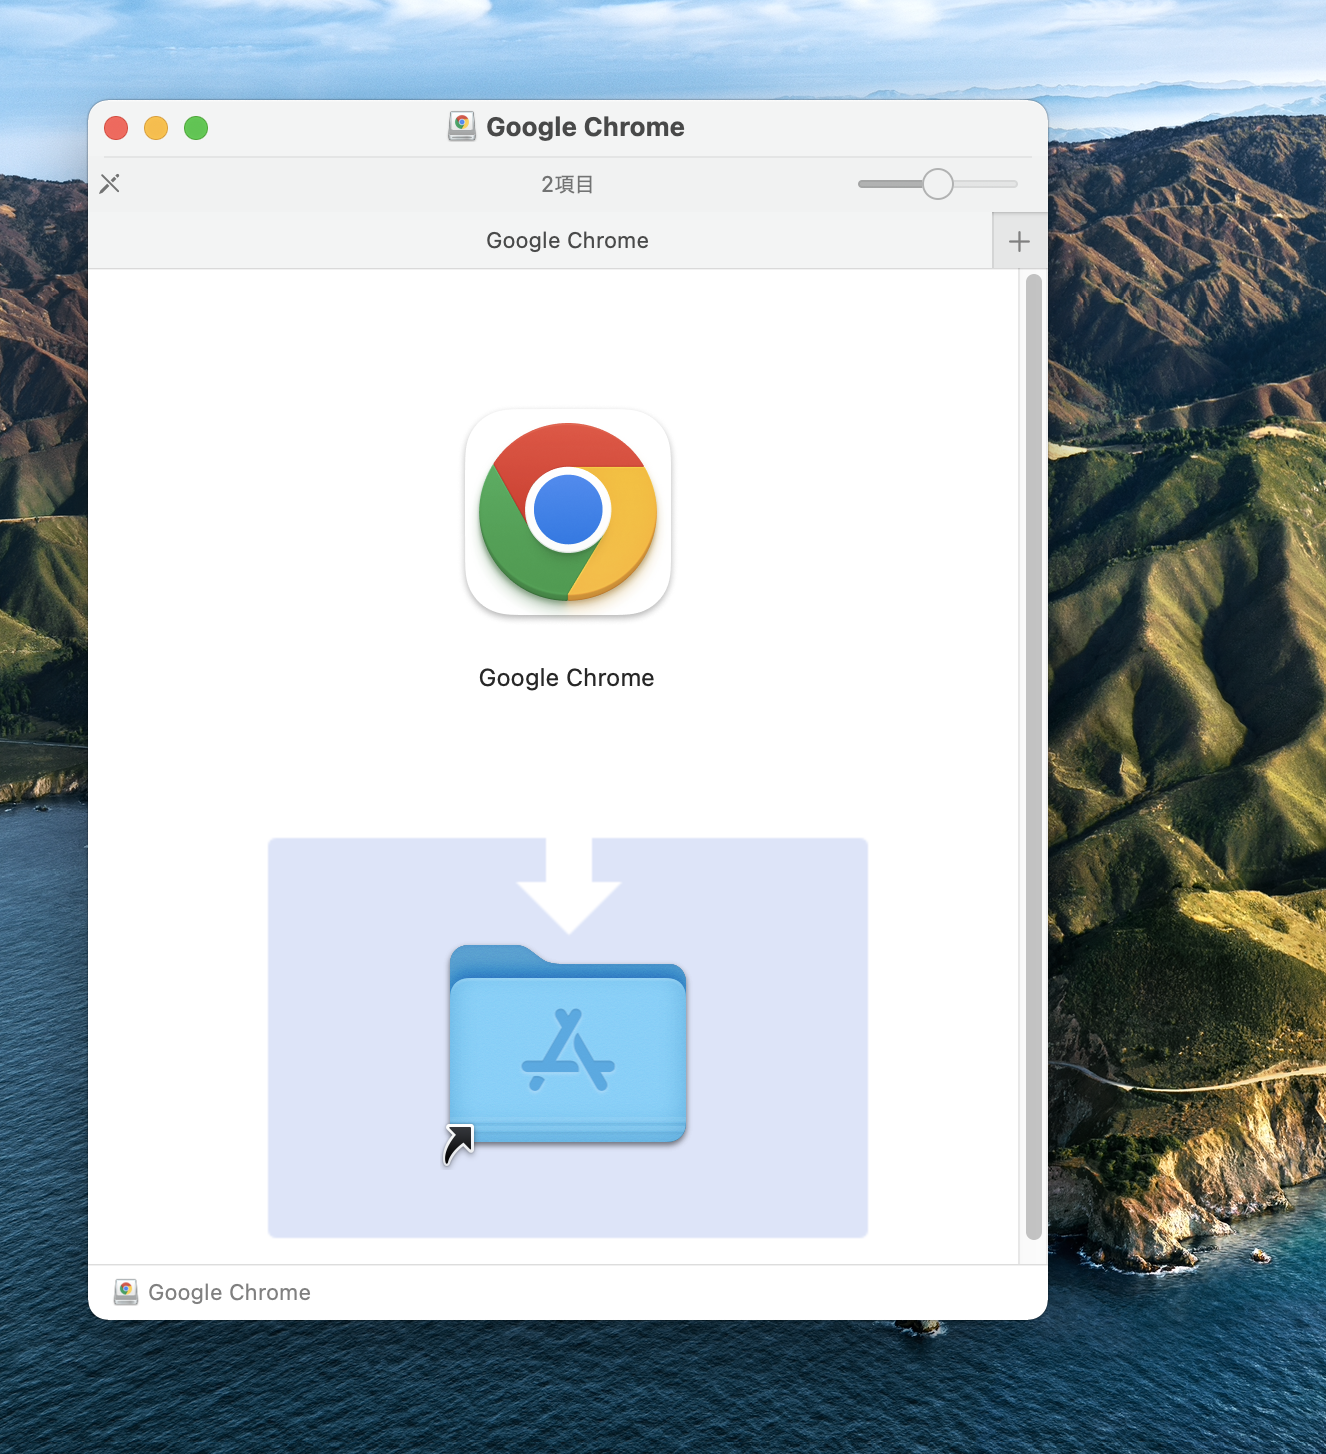Click the 2項目 item count text
Image resolution: width=1326 pixels, height=1454 pixels.
pyautogui.click(x=567, y=184)
